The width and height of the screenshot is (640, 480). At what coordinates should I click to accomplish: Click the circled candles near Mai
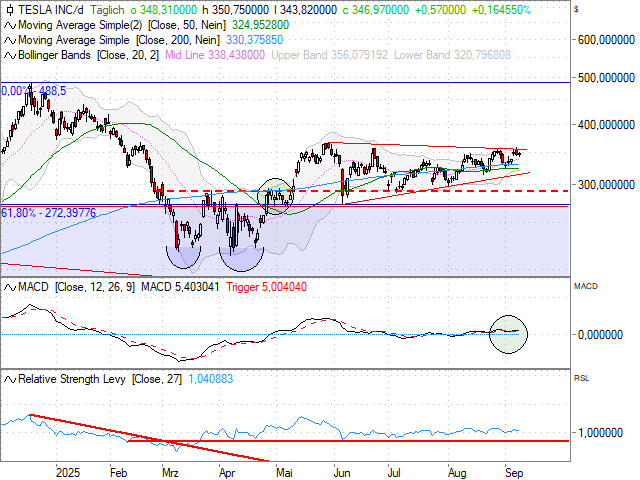coord(276,197)
